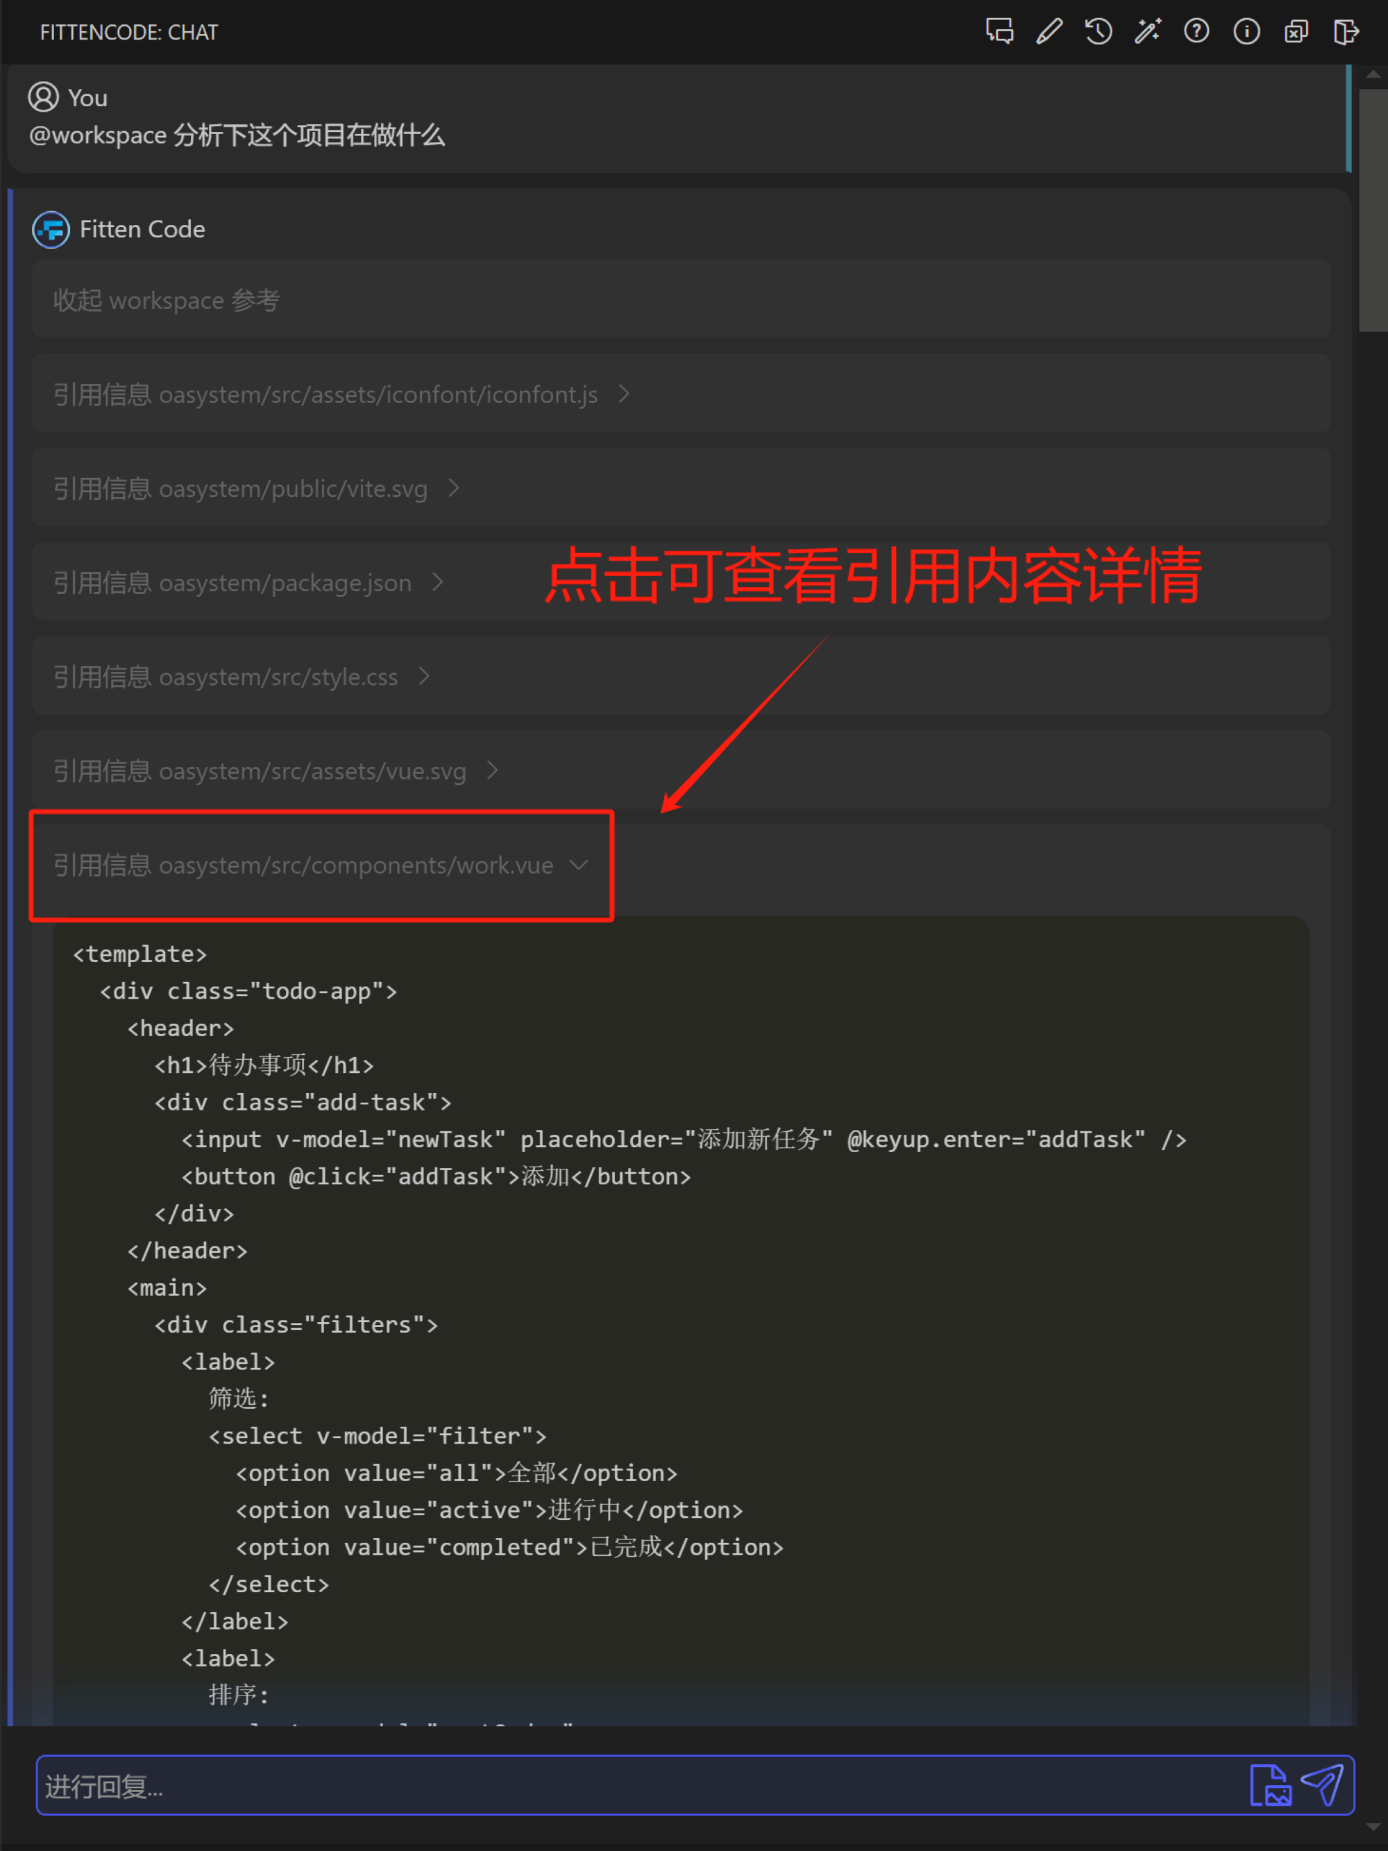Click the magic wand icon

(x=1147, y=32)
